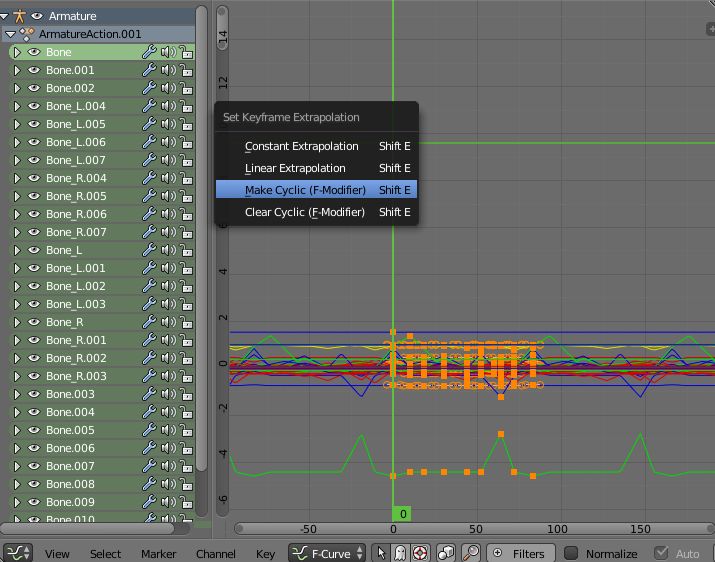Click the cube icon in the header
The image size is (715, 562).
[x=446, y=553]
